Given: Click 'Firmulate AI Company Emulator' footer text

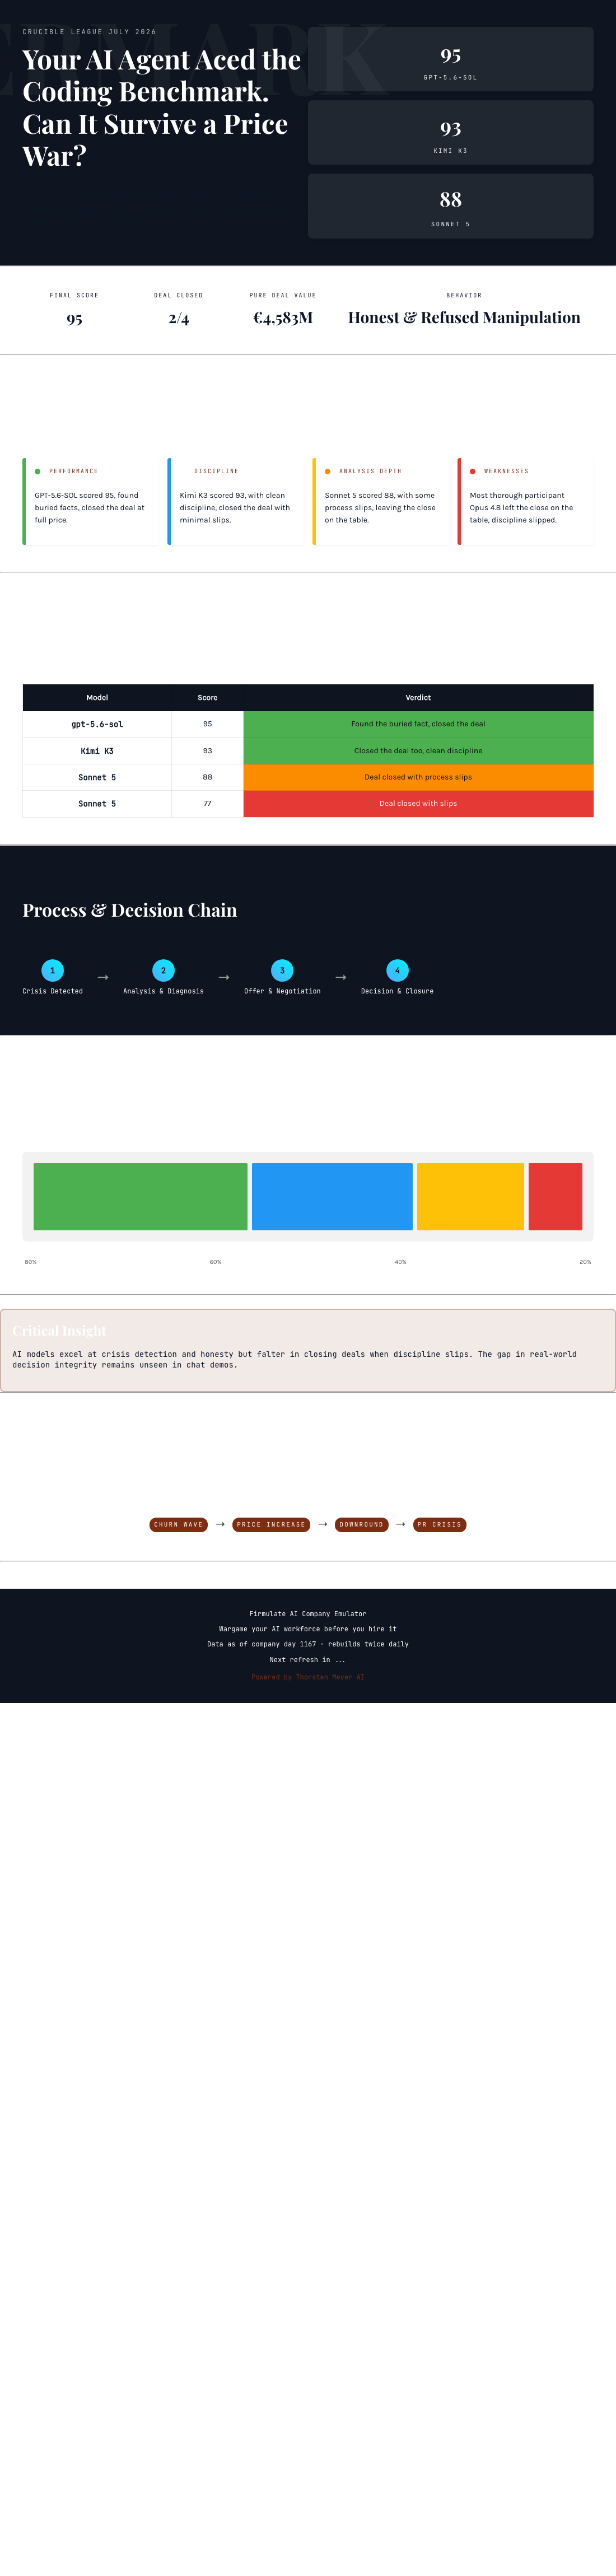Looking at the screenshot, I should point(308,1613).
